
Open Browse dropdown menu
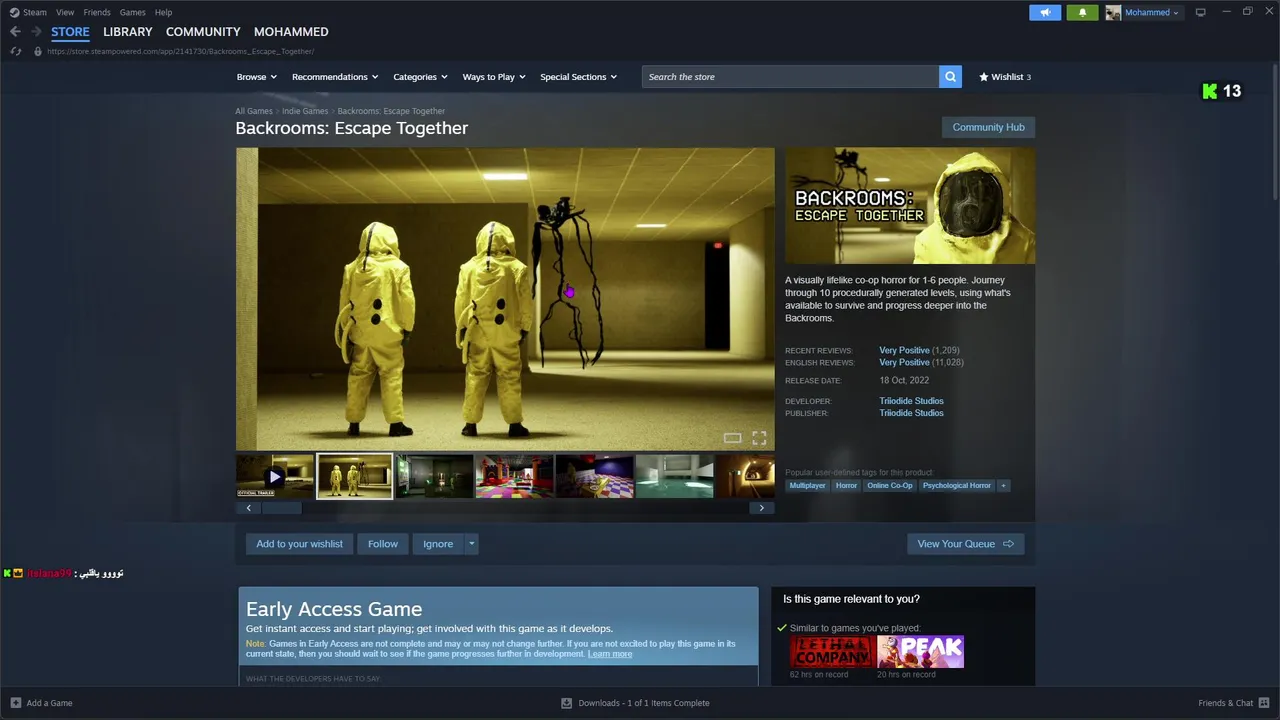pyautogui.click(x=257, y=77)
